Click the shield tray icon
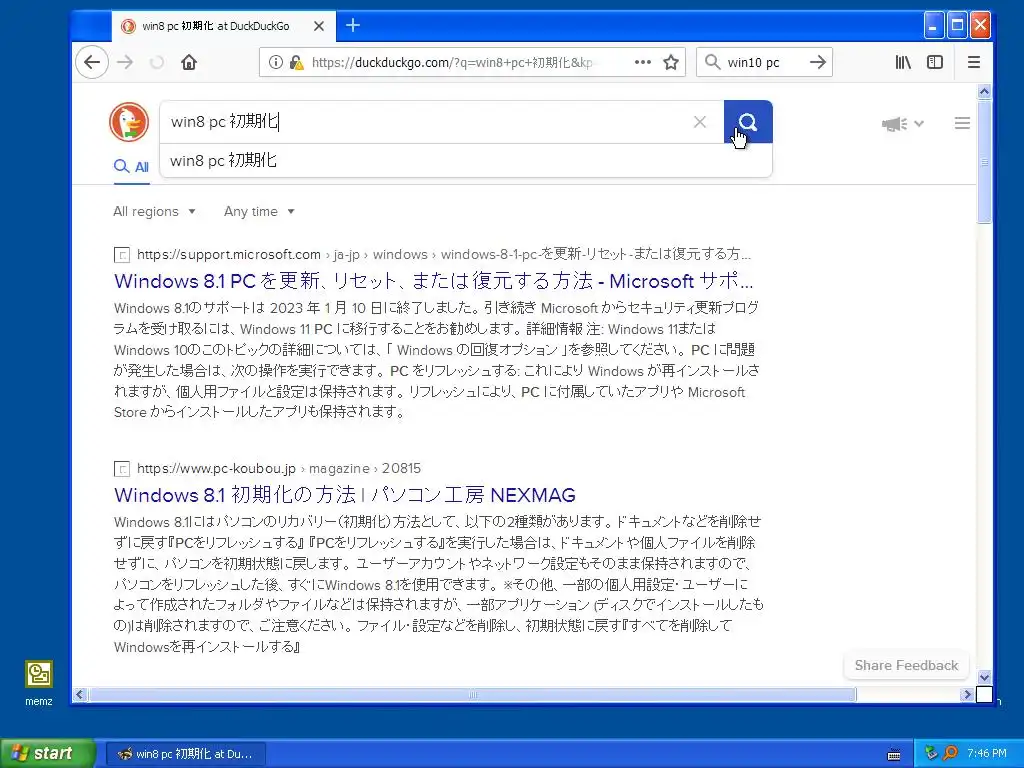Screen dimensions: 1024x768 pos(932,753)
